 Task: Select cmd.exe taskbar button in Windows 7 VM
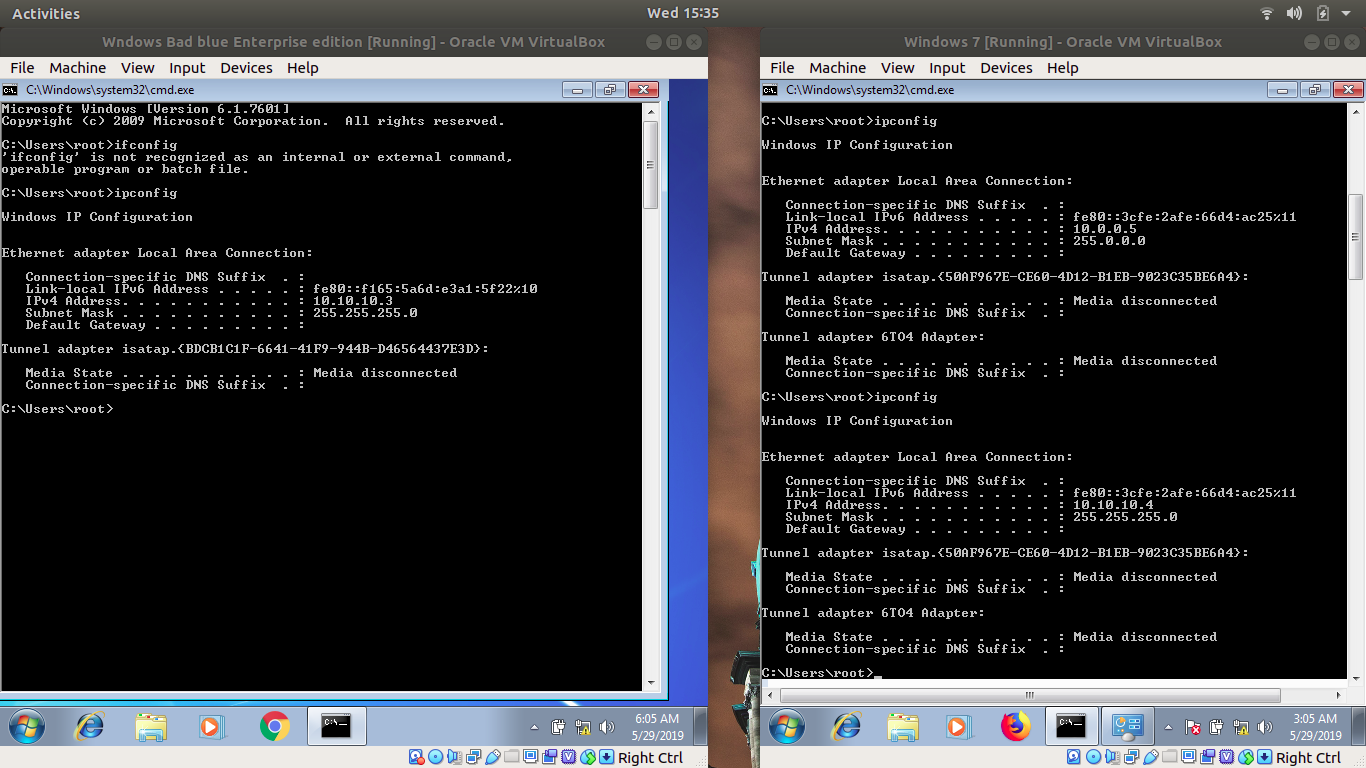pos(1071,726)
